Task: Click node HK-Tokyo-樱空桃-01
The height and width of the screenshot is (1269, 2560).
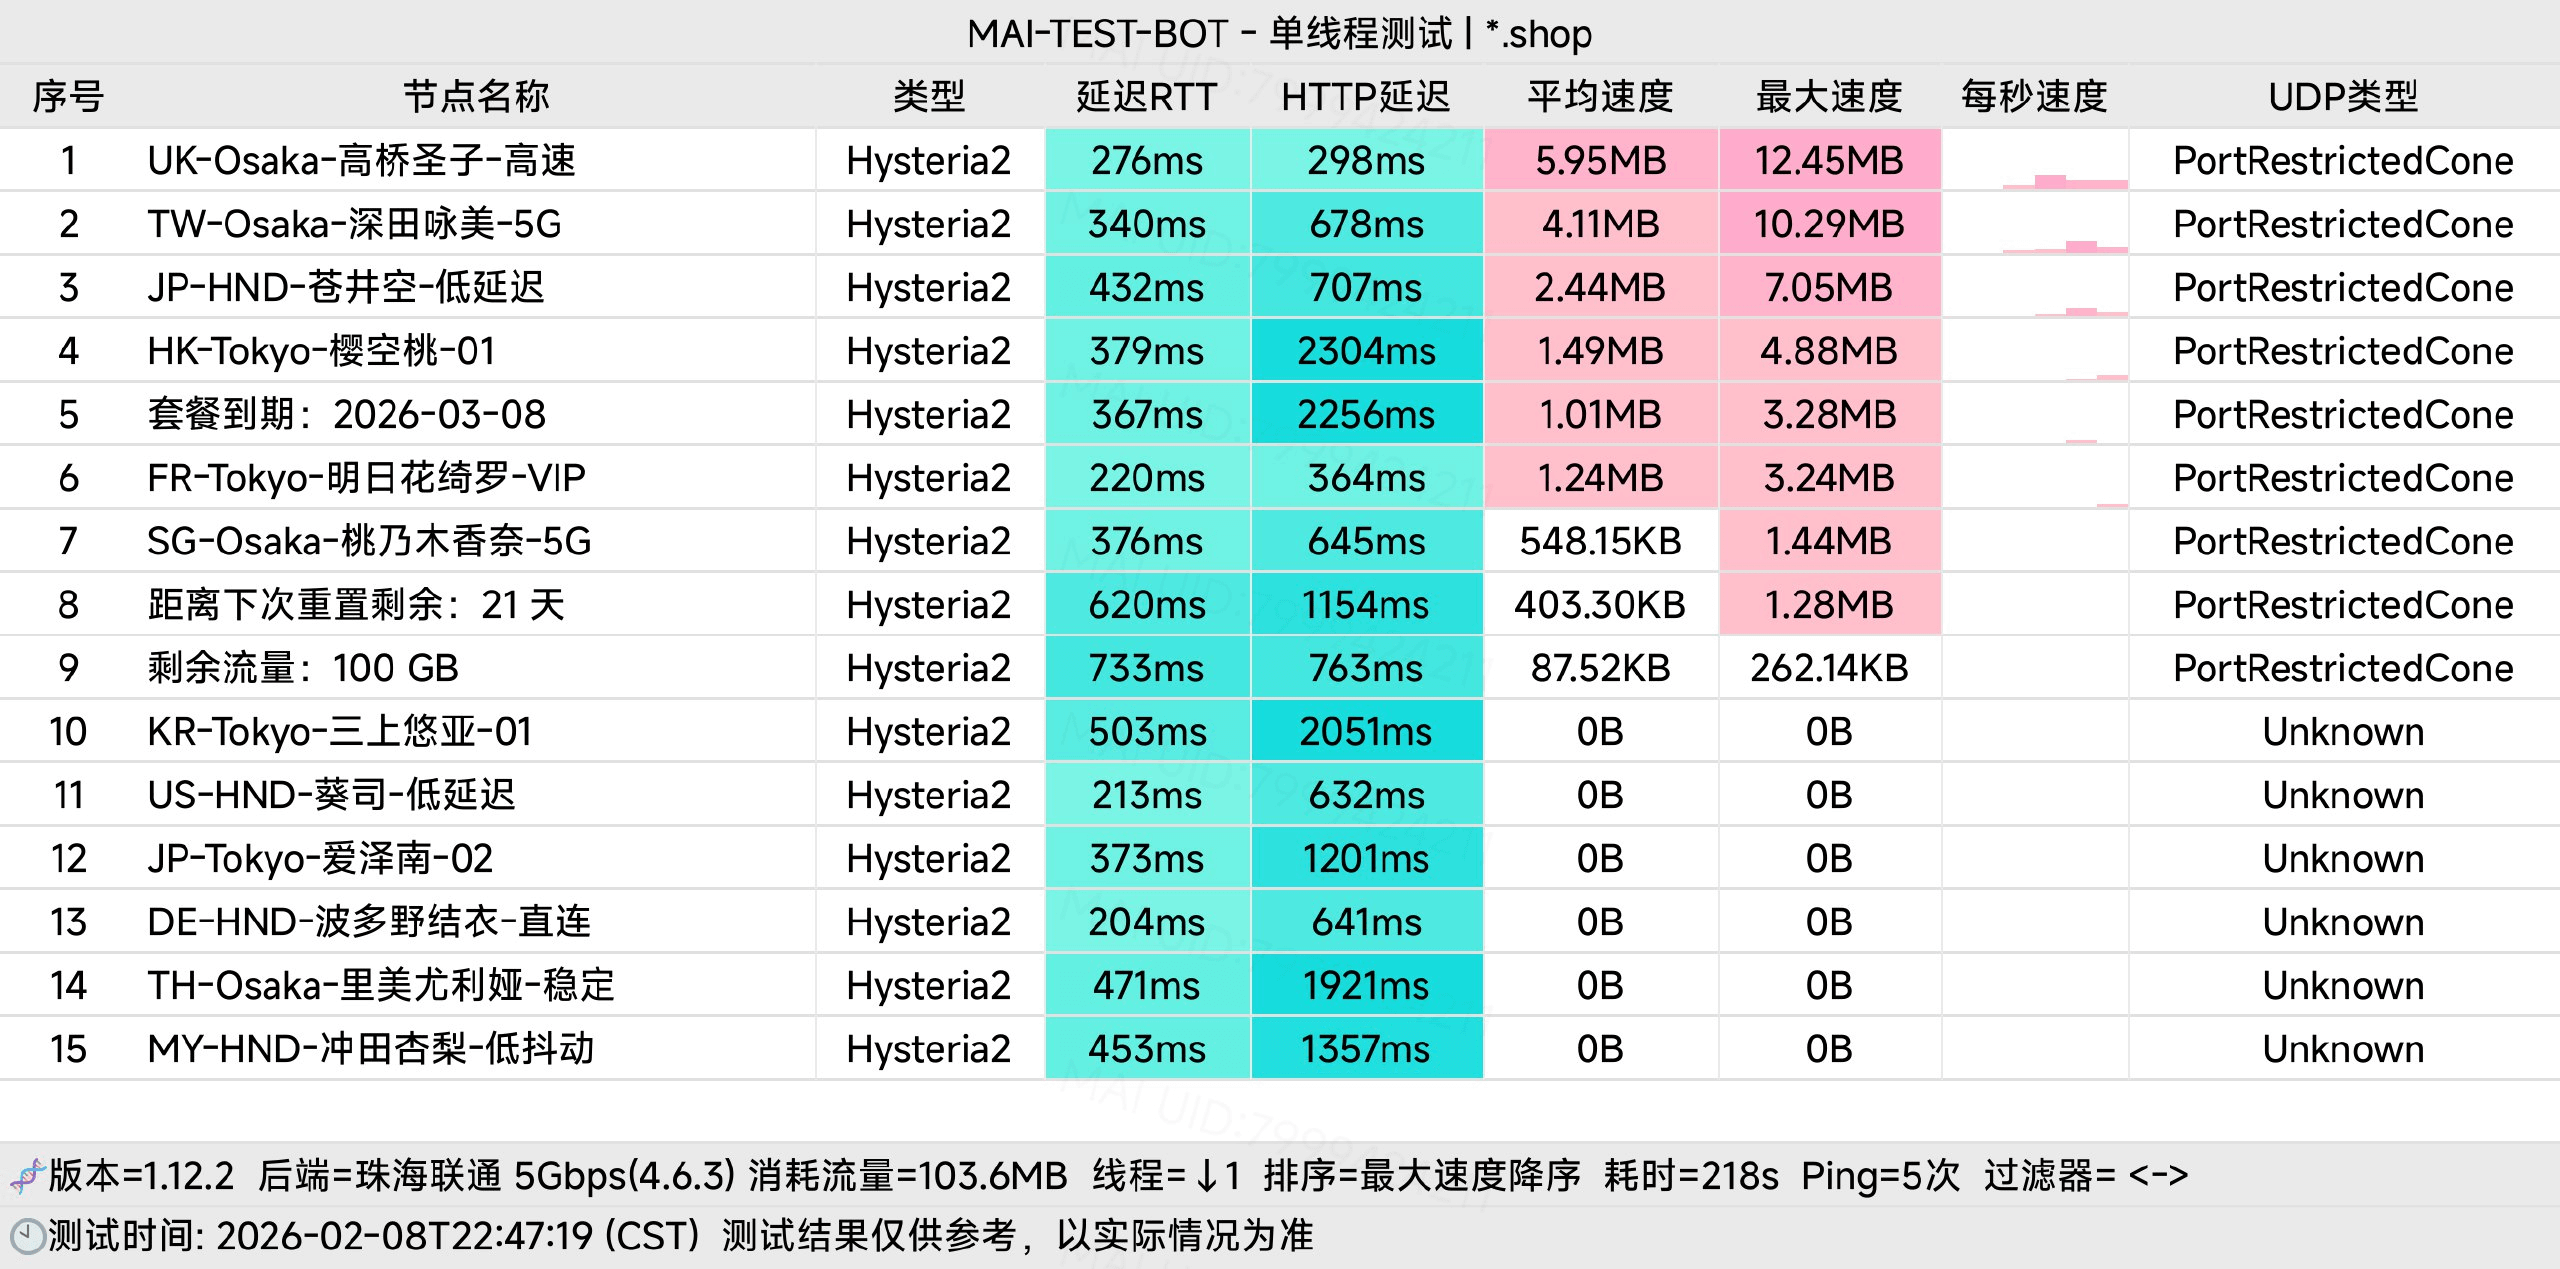Action: pyautogui.click(x=321, y=351)
